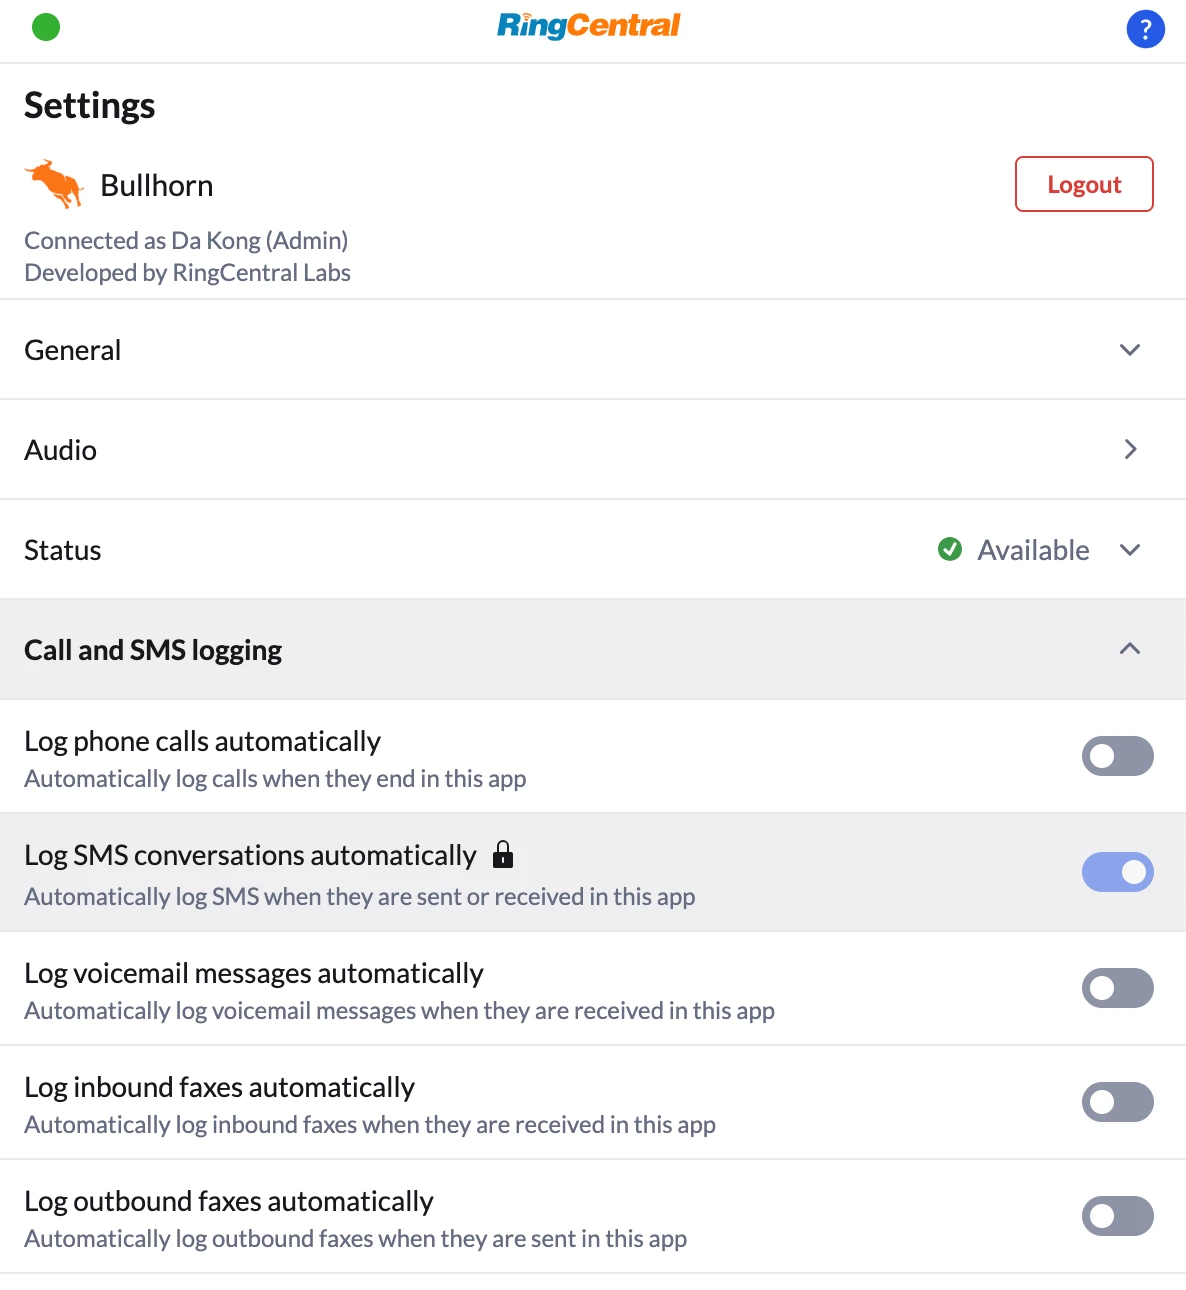The image size is (1186, 1290).
Task: Click the Settings page heading
Action: click(x=90, y=106)
